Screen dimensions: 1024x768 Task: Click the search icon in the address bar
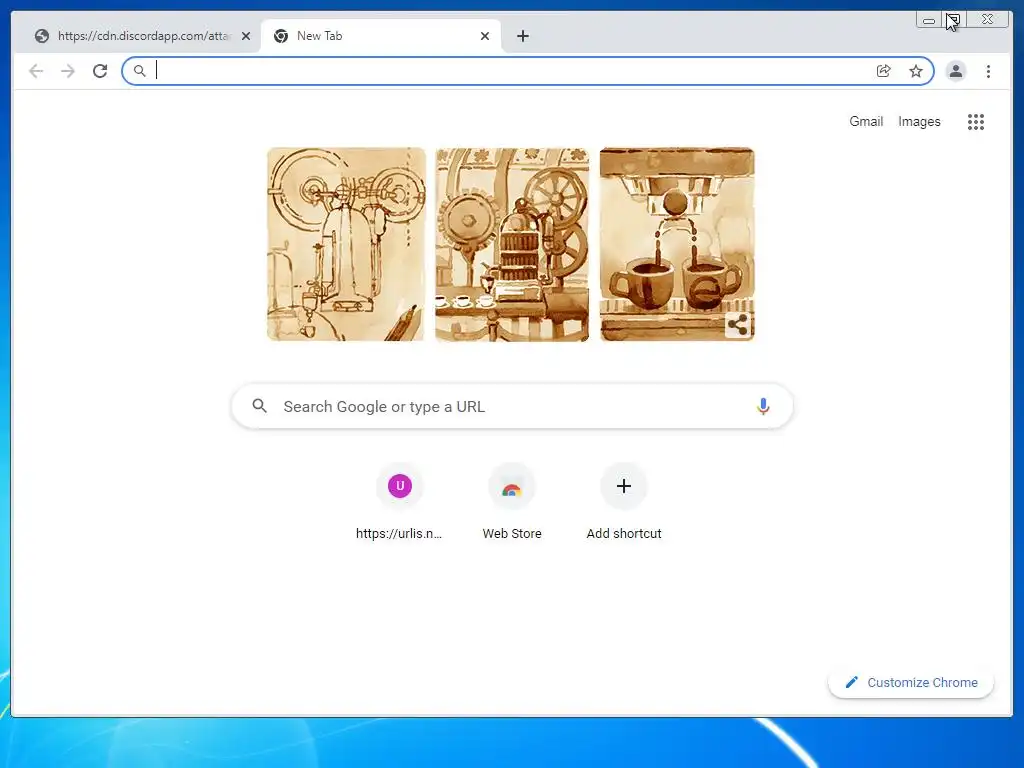pos(140,71)
